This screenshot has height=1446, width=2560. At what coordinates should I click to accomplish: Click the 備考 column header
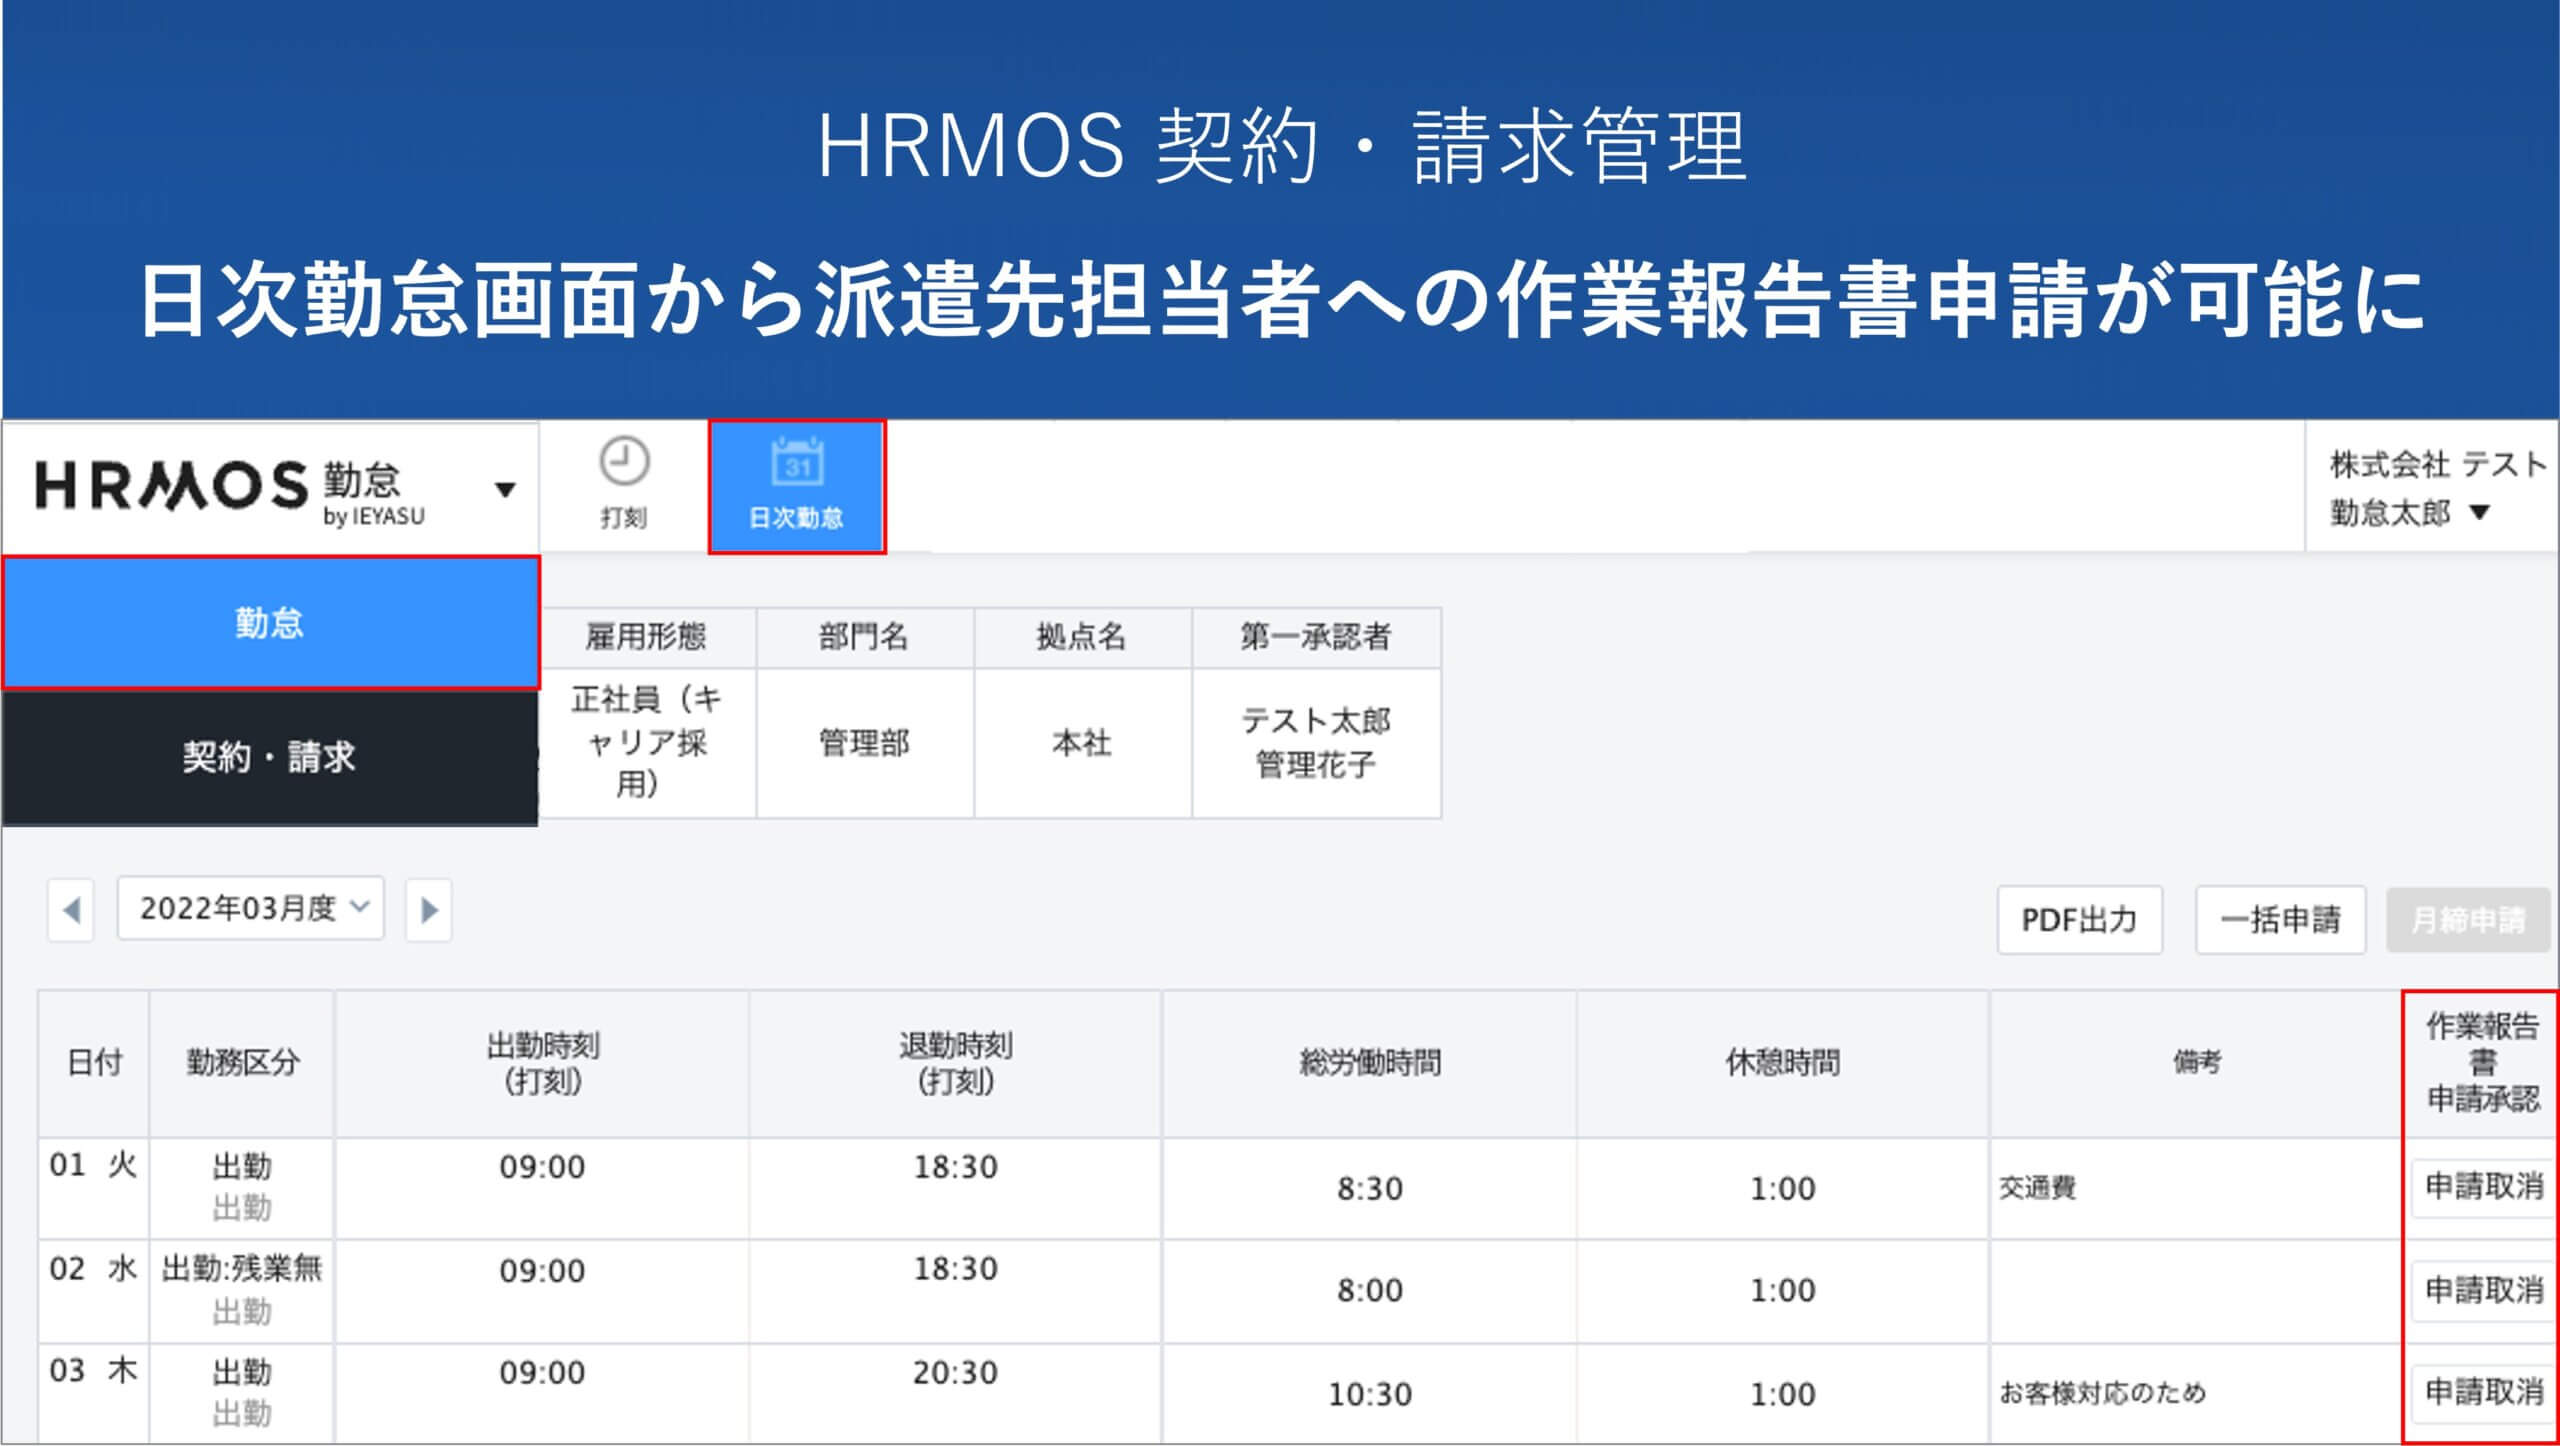tap(2197, 1063)
